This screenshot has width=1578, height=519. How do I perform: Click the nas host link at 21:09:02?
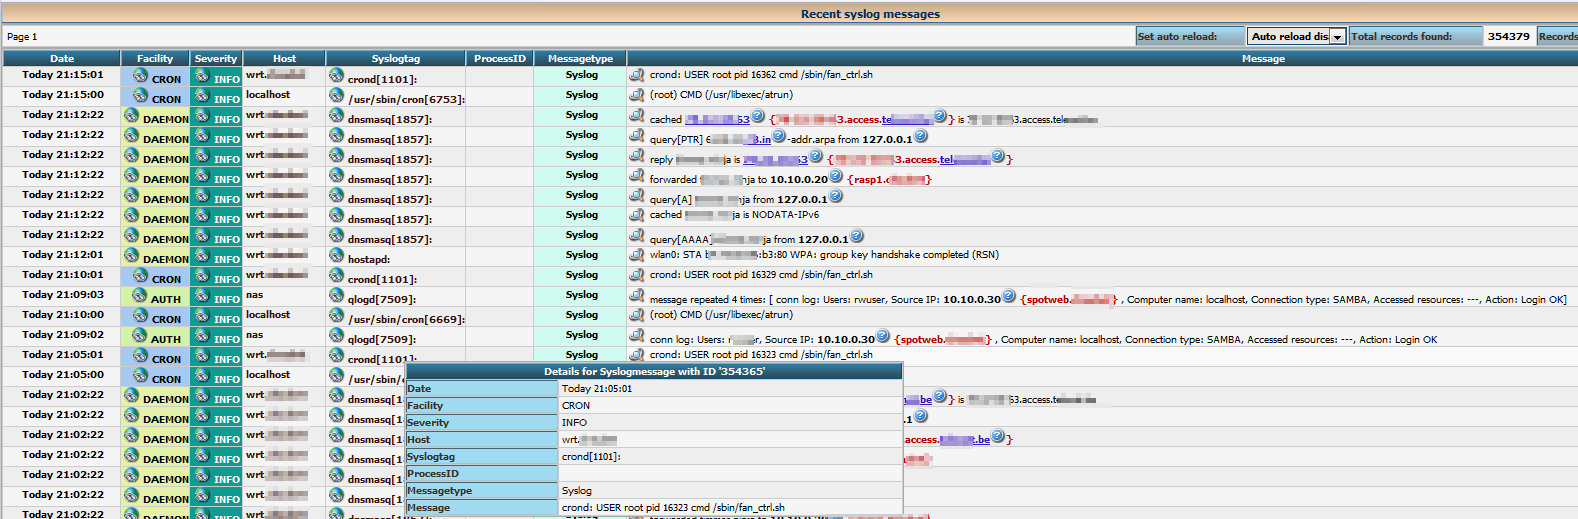tap(255, 335)
